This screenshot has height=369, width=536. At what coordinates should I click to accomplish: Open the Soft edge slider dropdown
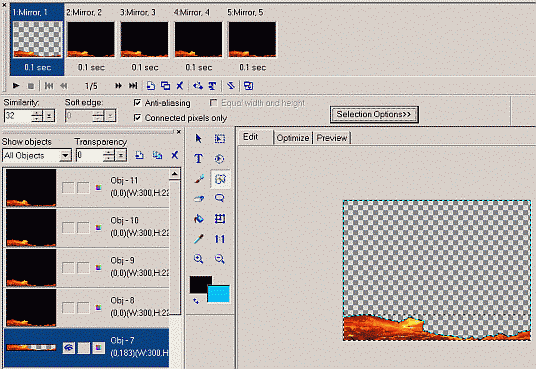pyautogui.click(x=110, y=116)
